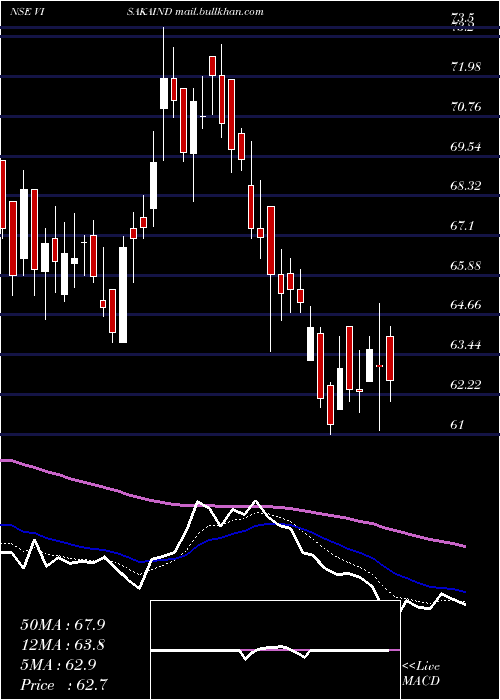This screenshot has height=700, width=500.
Task: Click the 70.76 price axis label
Action: [x=467, y=107]
